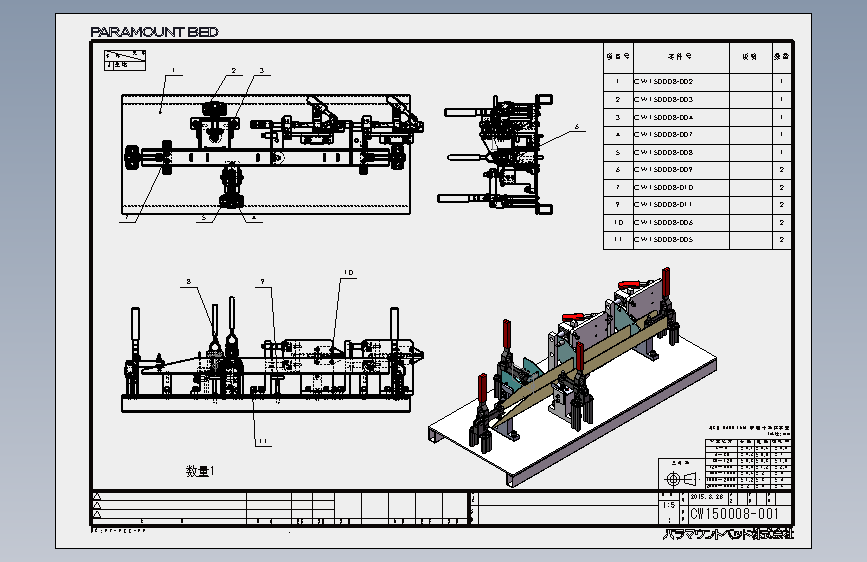
Task: Click balloon label 3 above top view
Action: 262,70
